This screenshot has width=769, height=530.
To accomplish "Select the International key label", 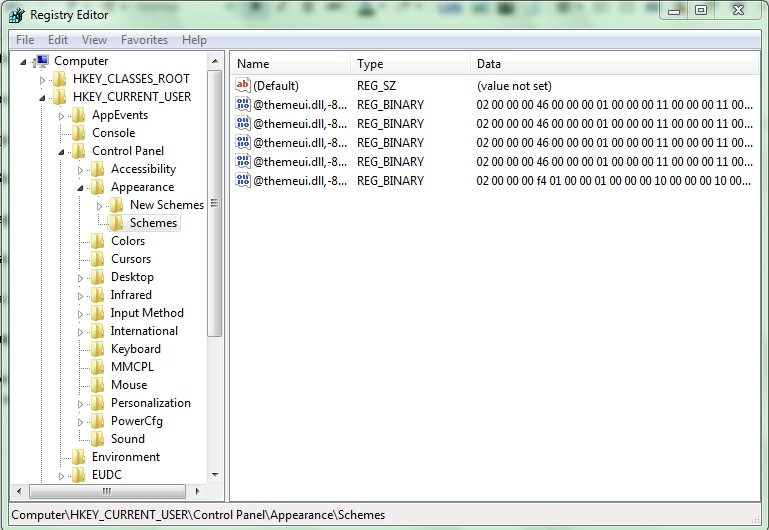I will (144, 331).
